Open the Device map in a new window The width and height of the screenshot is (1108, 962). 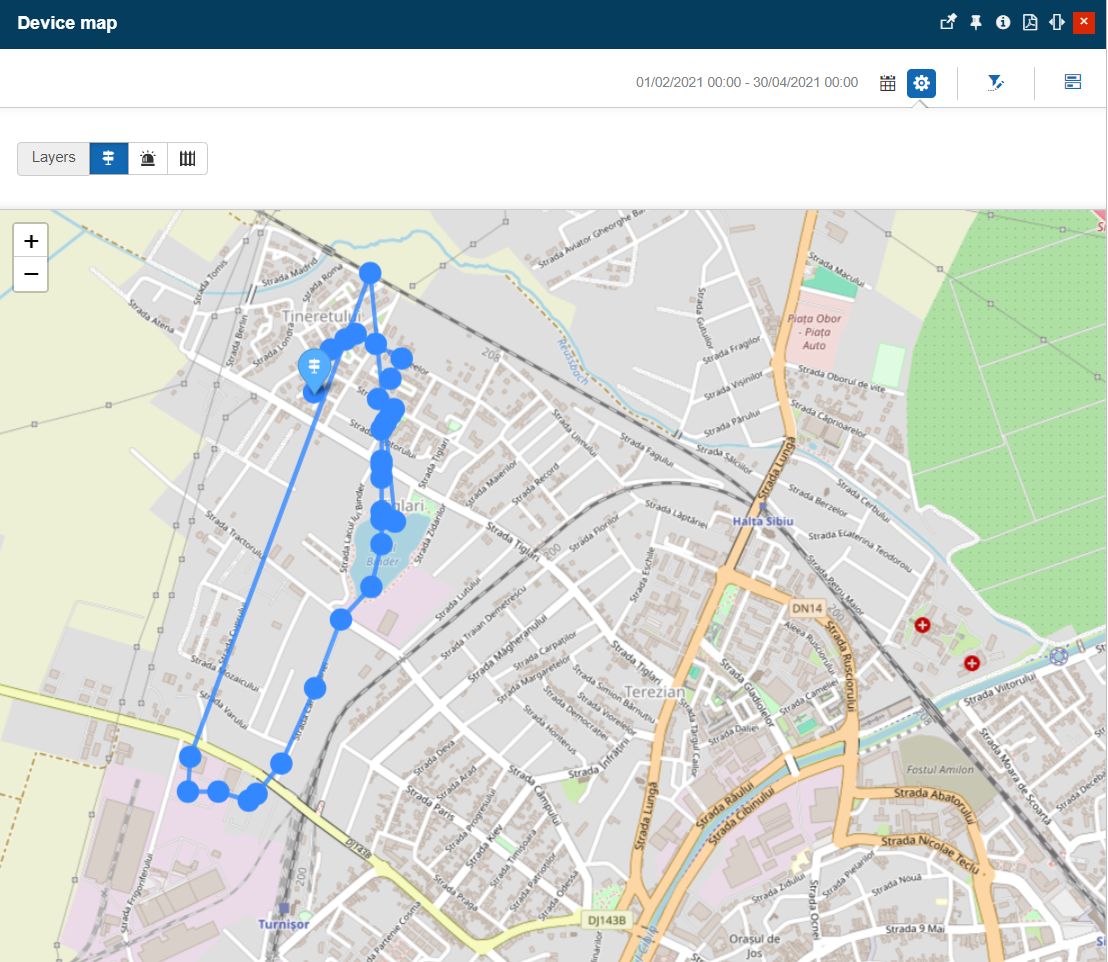[x=947, y=21]
